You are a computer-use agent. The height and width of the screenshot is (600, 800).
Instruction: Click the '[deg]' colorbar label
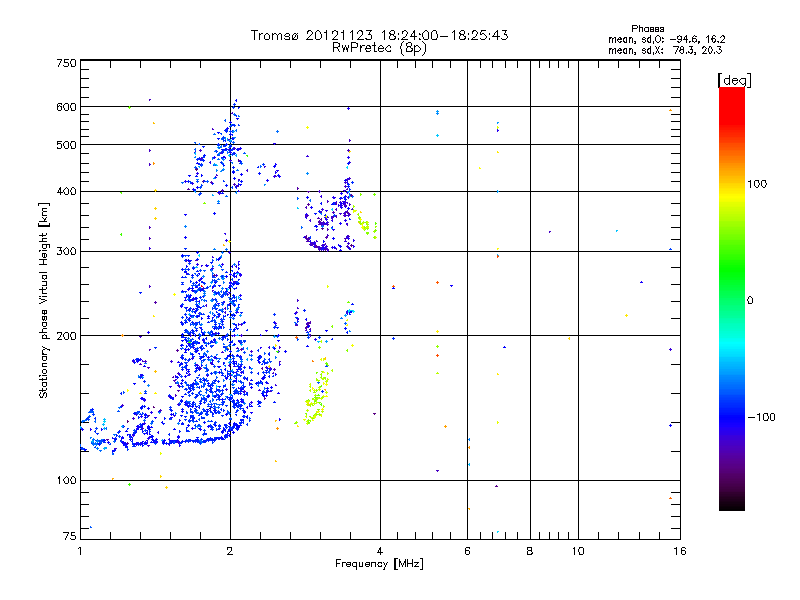coord(734,80)
